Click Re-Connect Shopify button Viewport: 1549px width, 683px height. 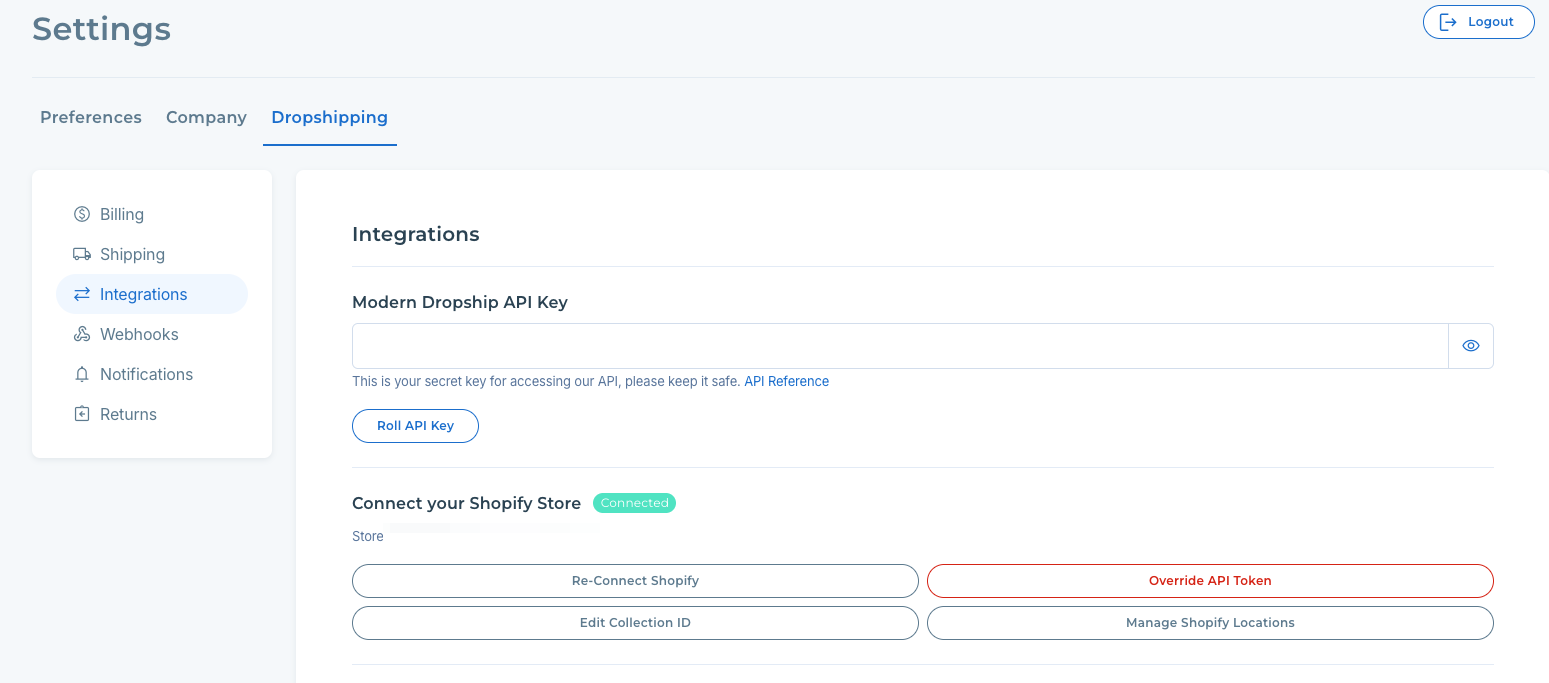635,580
